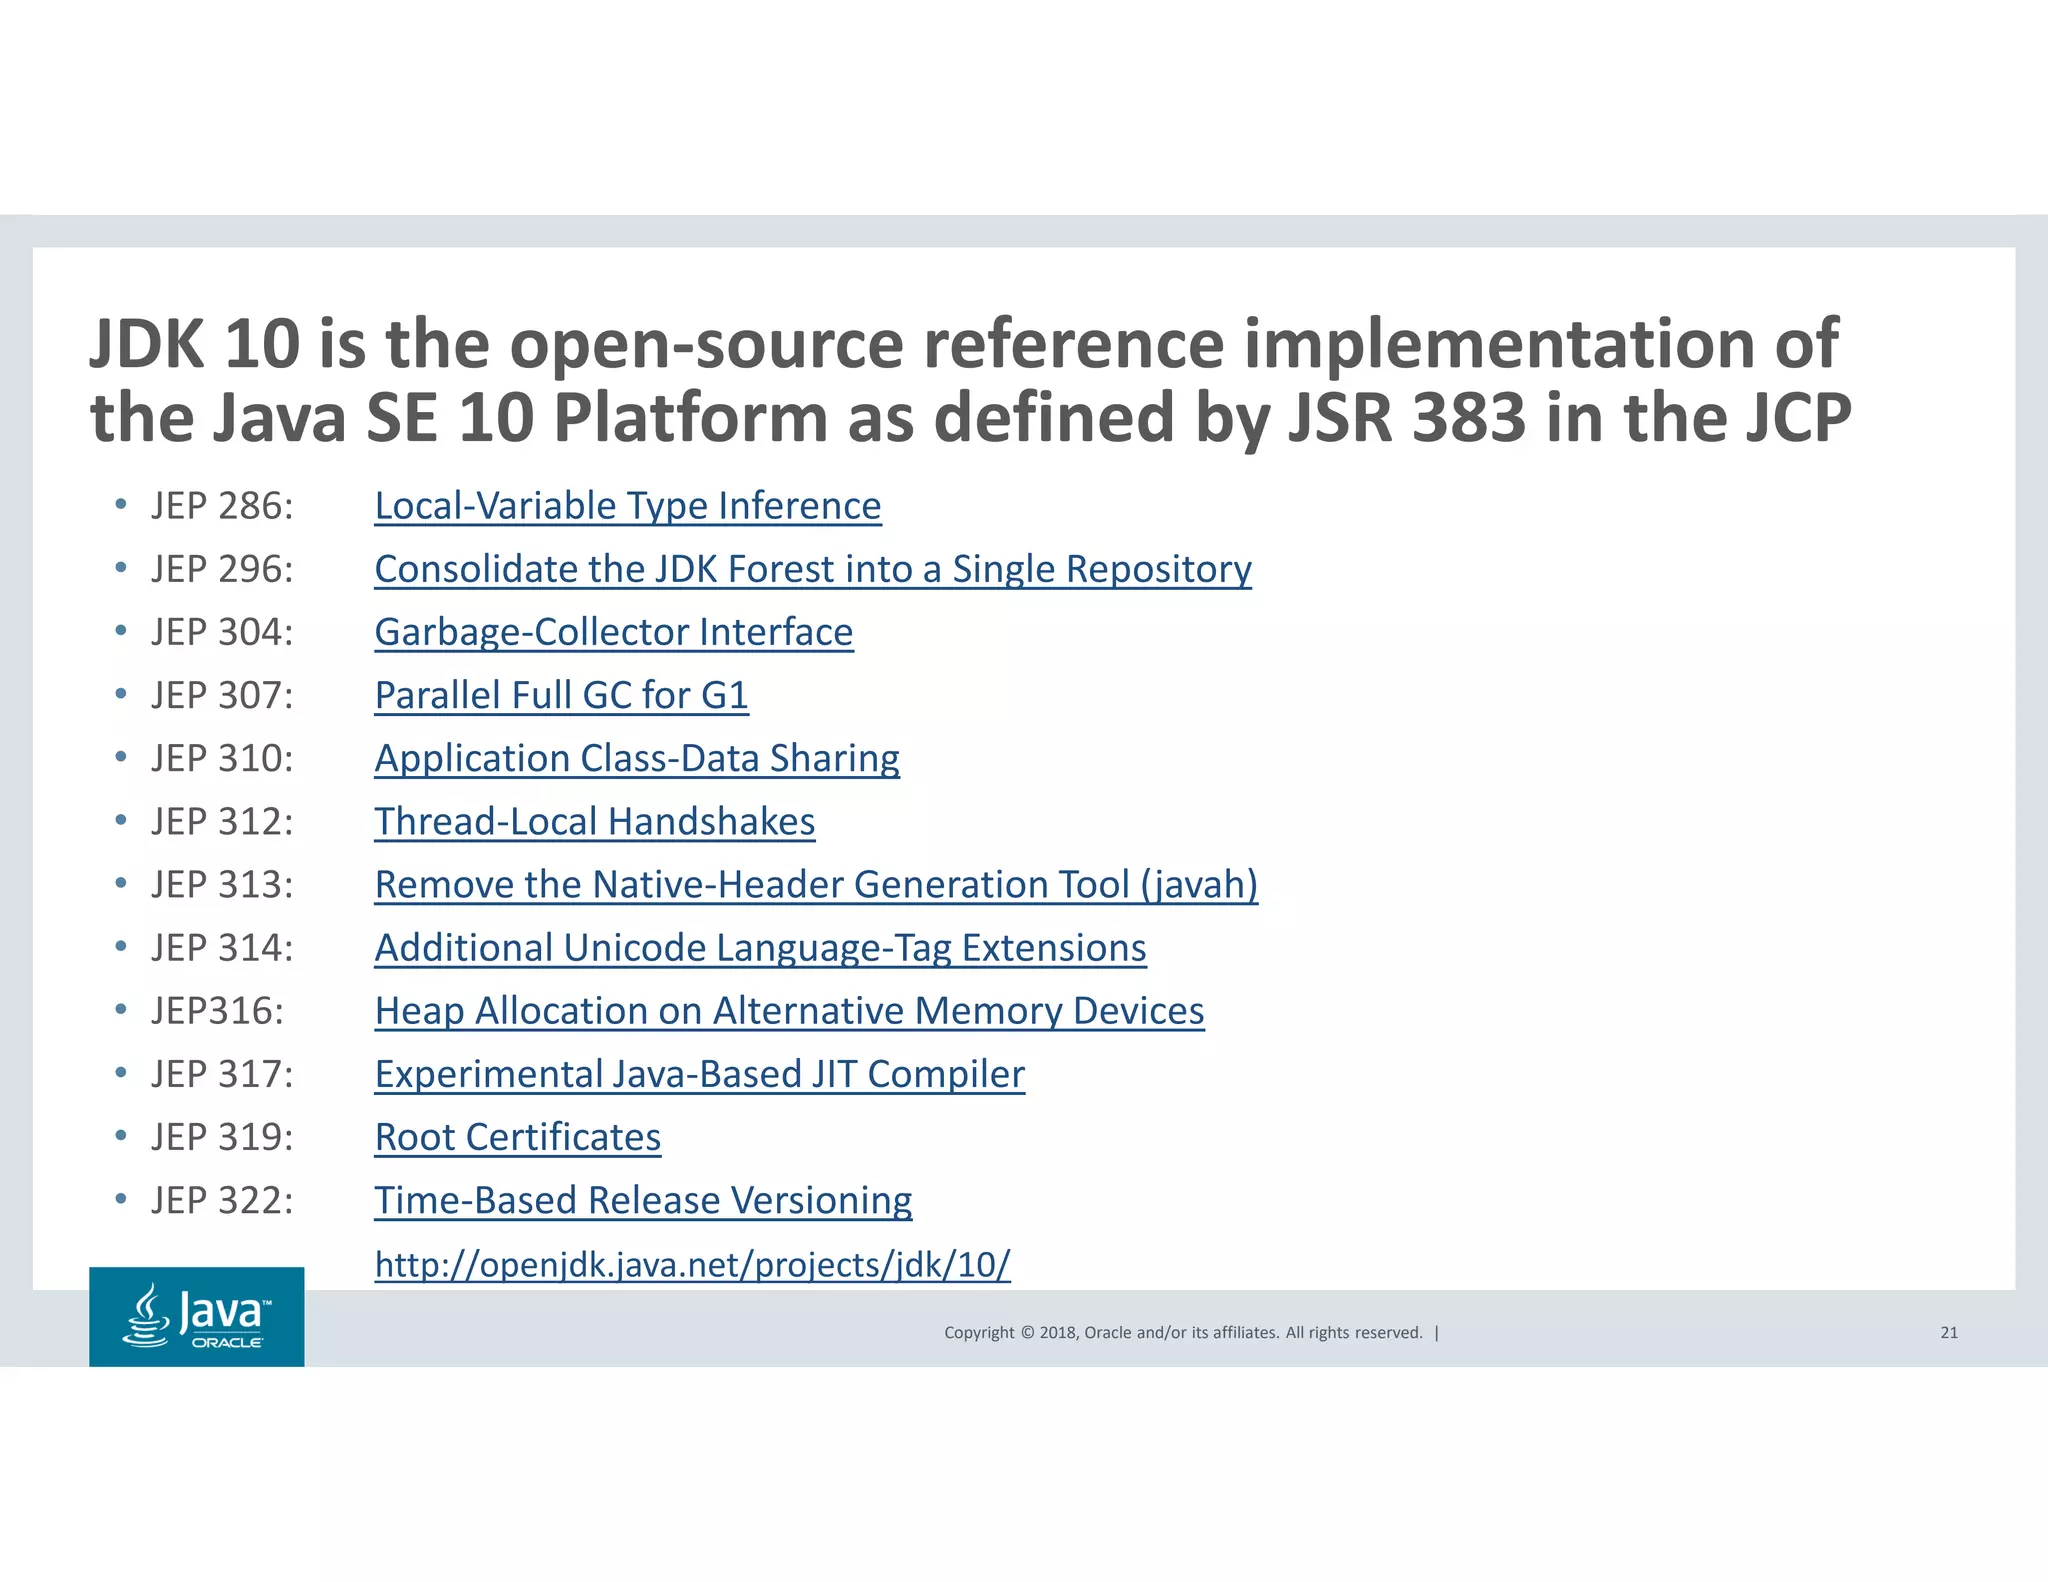Click Consolidate the JDK Forest link
Screen dimensions: 2048x1582
pyautogui.click(x=812, y=569)
